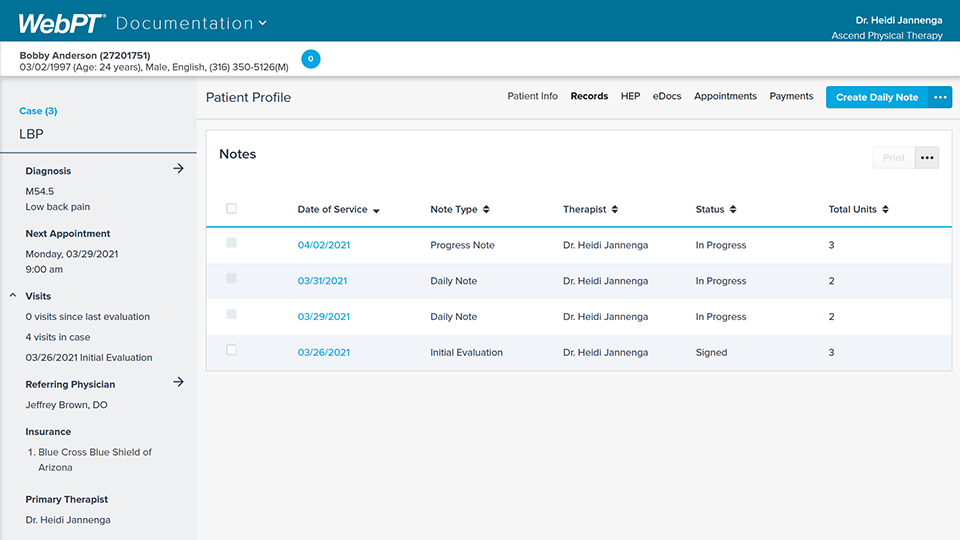This screenshot has height=540, width=960.
Task: Toggle the select-all notes checkbox
Action: pyautogui.click(x=232, y=209)
